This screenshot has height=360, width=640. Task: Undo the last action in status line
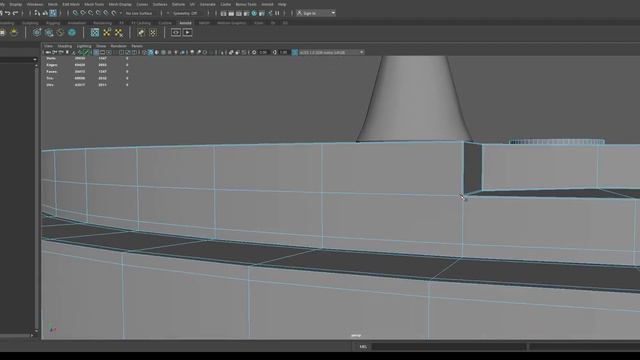point(7,13)
